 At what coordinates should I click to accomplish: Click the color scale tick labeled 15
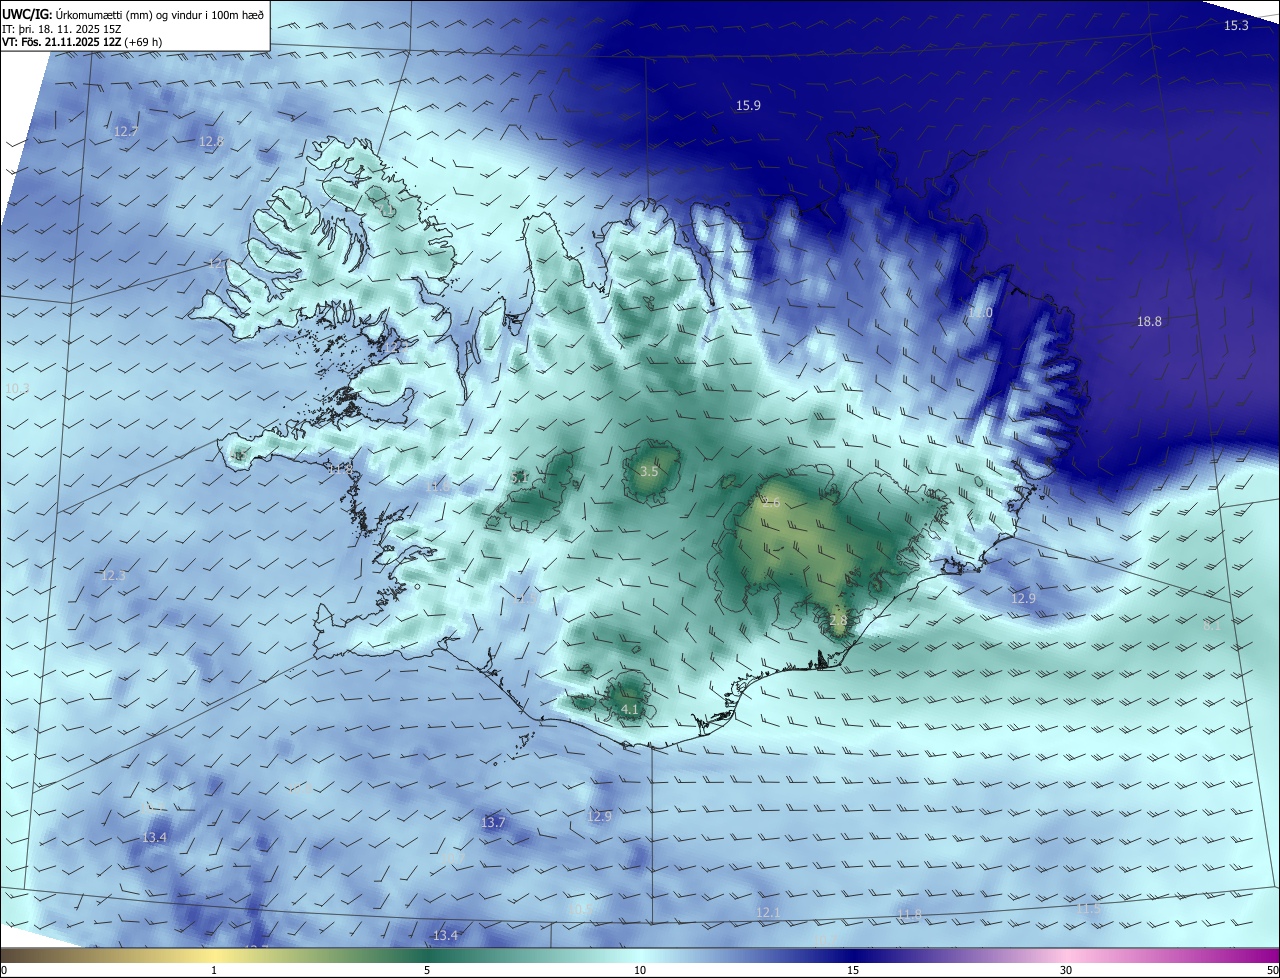coord(853,971)
